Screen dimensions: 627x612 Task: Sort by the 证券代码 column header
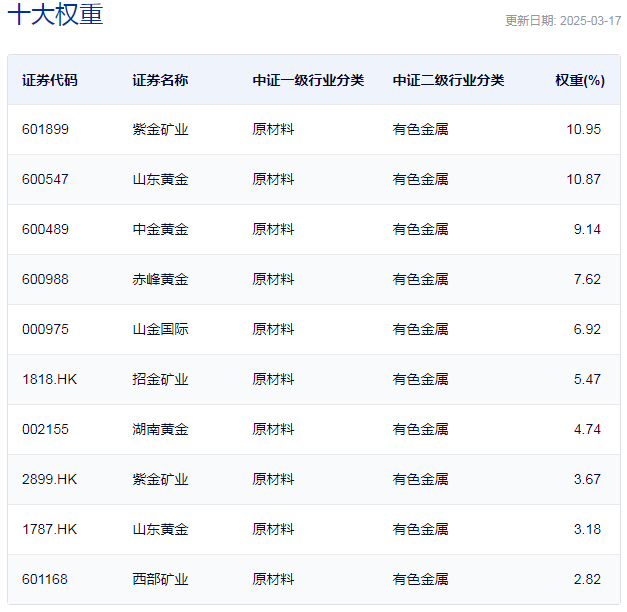49,80
